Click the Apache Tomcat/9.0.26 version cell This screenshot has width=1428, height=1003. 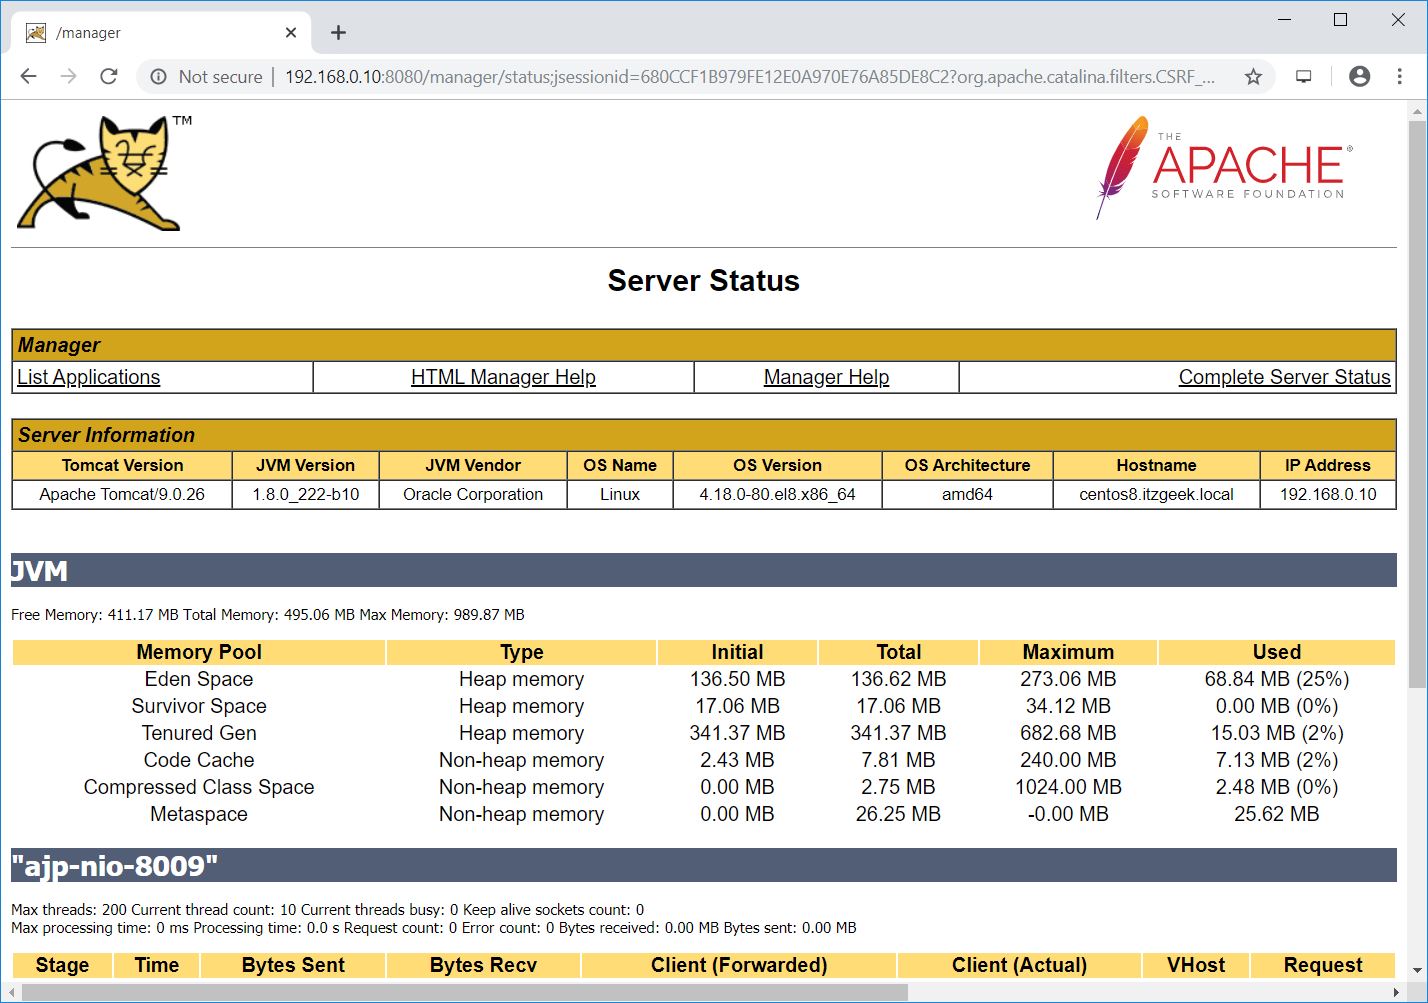click(122, 494)
